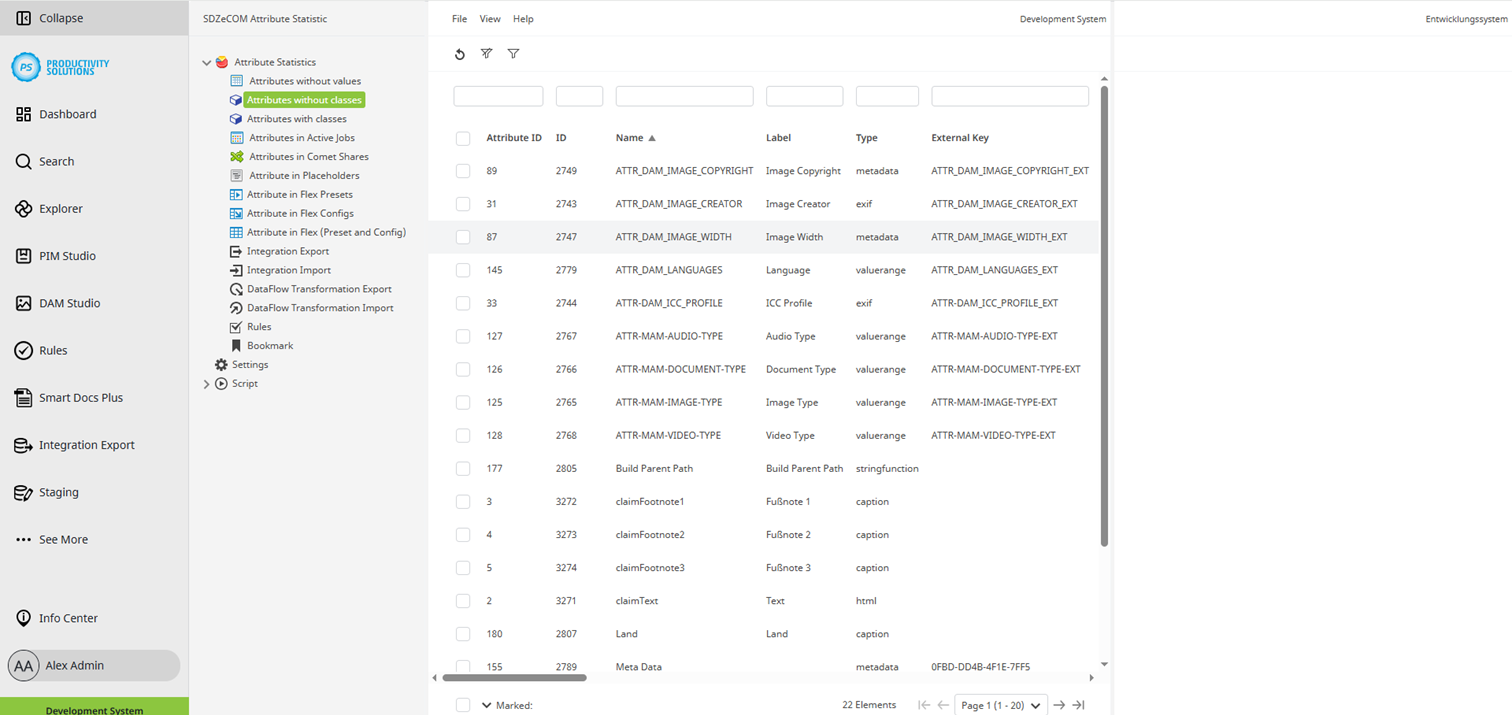The height and width of the screenshot is (715, 1512).
Task: Select Attributes with classes in the tree
Action: point(297,118)
